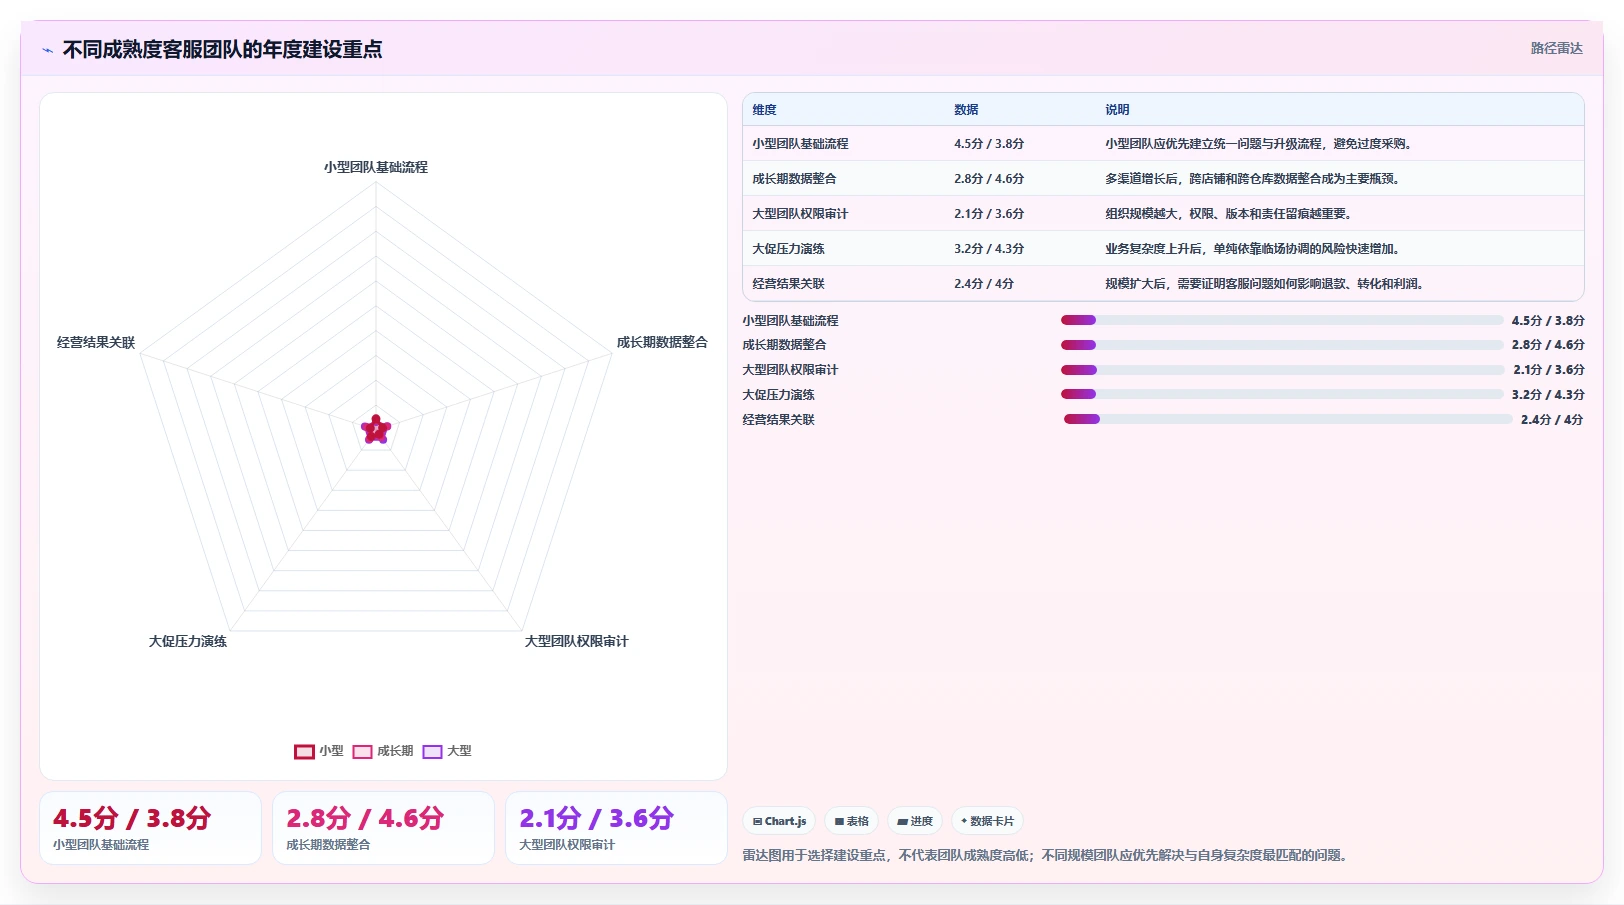Click the radar axis label 小型团队基础流程
The height and width of the screenshot is (905, 1624).
[x=376, y=167]
